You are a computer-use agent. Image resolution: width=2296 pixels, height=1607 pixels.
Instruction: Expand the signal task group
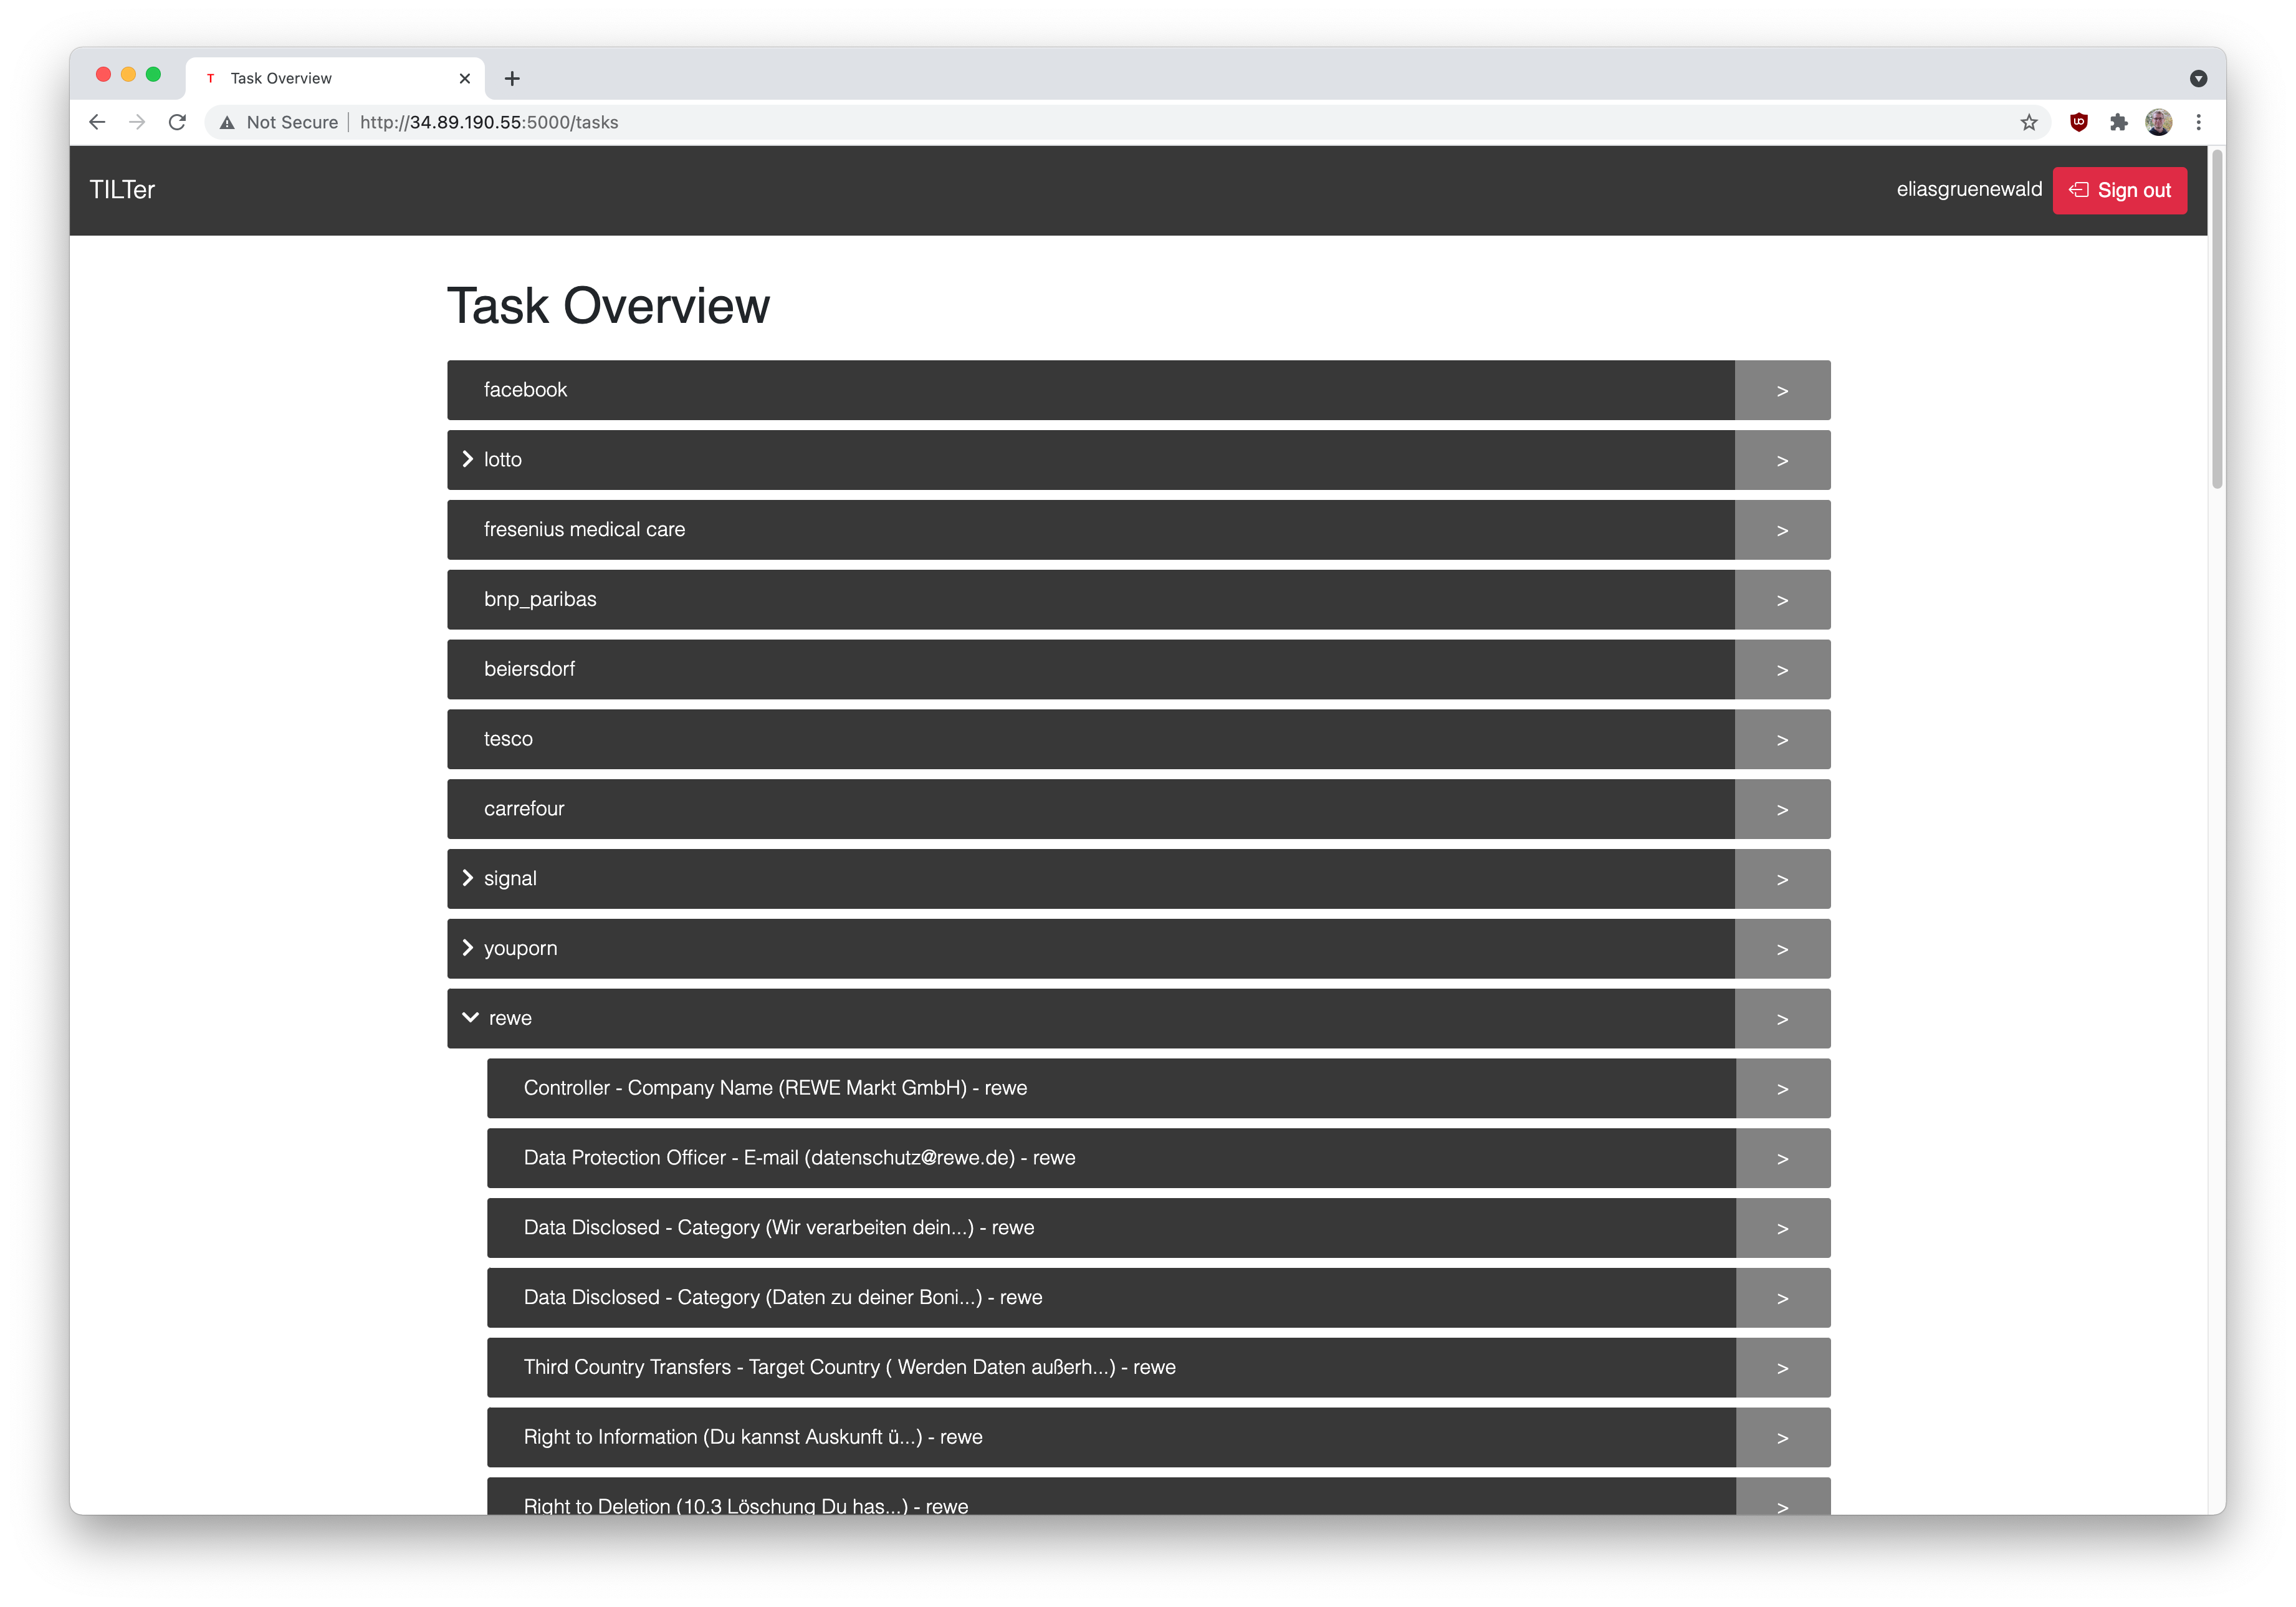pos(467,878)
